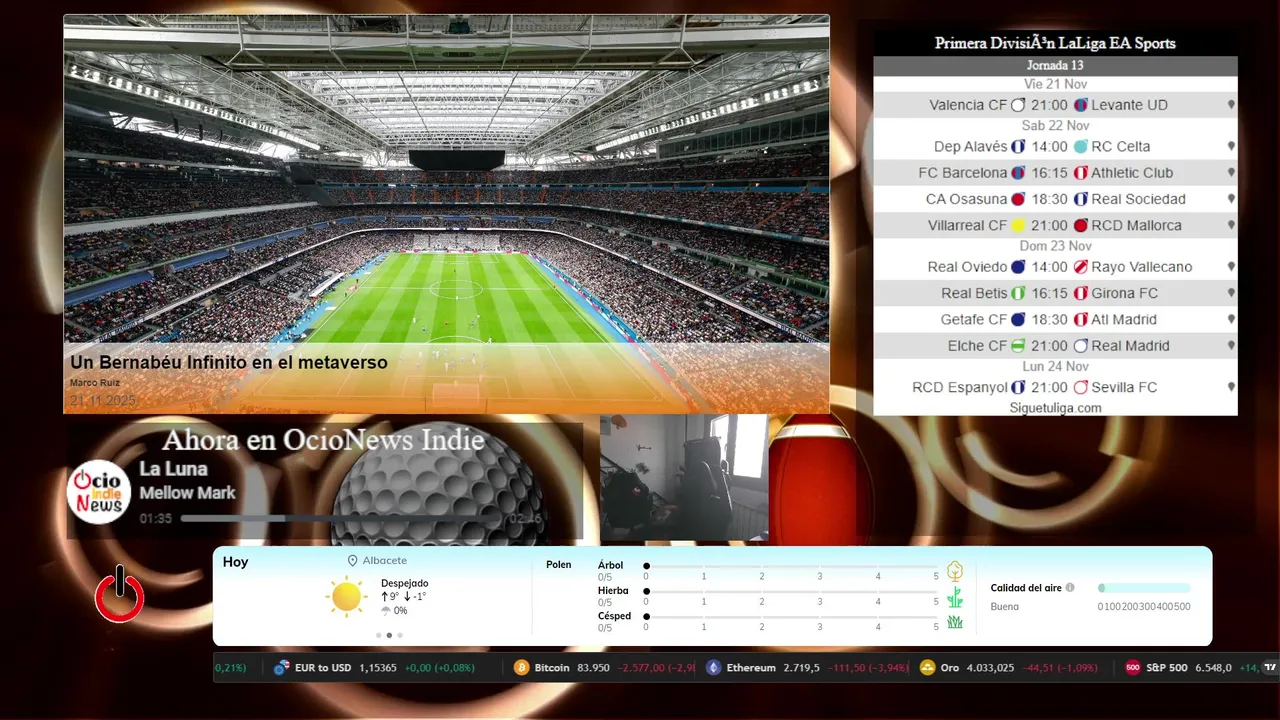
Task: Click the location pin next to Albacete
Action: coord(352,561)
